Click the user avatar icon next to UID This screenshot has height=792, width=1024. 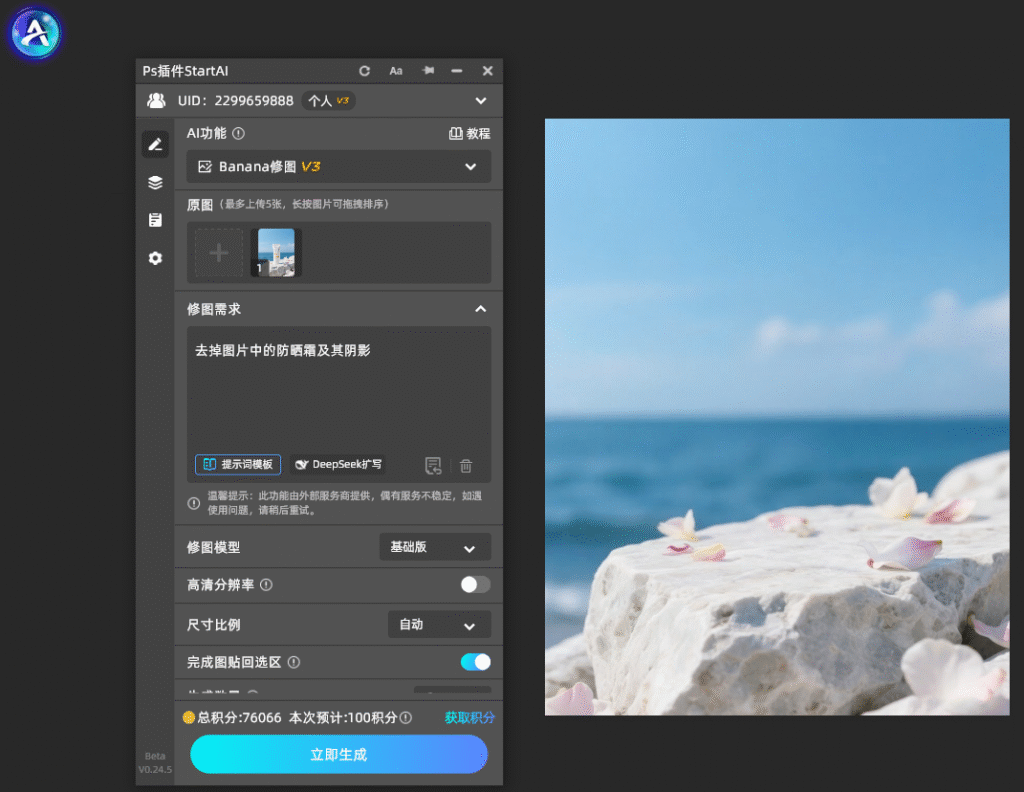[156, 101]
